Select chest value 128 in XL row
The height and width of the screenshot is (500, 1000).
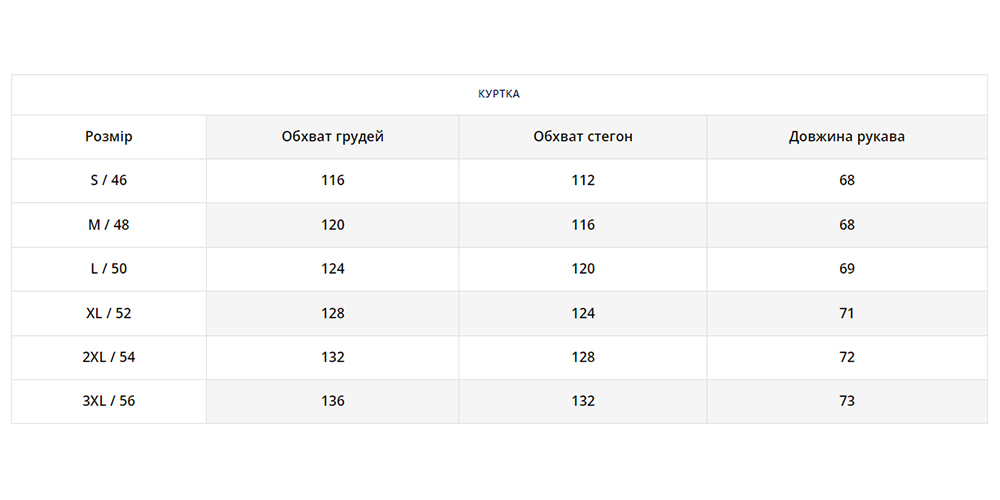click(x=333, y=313)
